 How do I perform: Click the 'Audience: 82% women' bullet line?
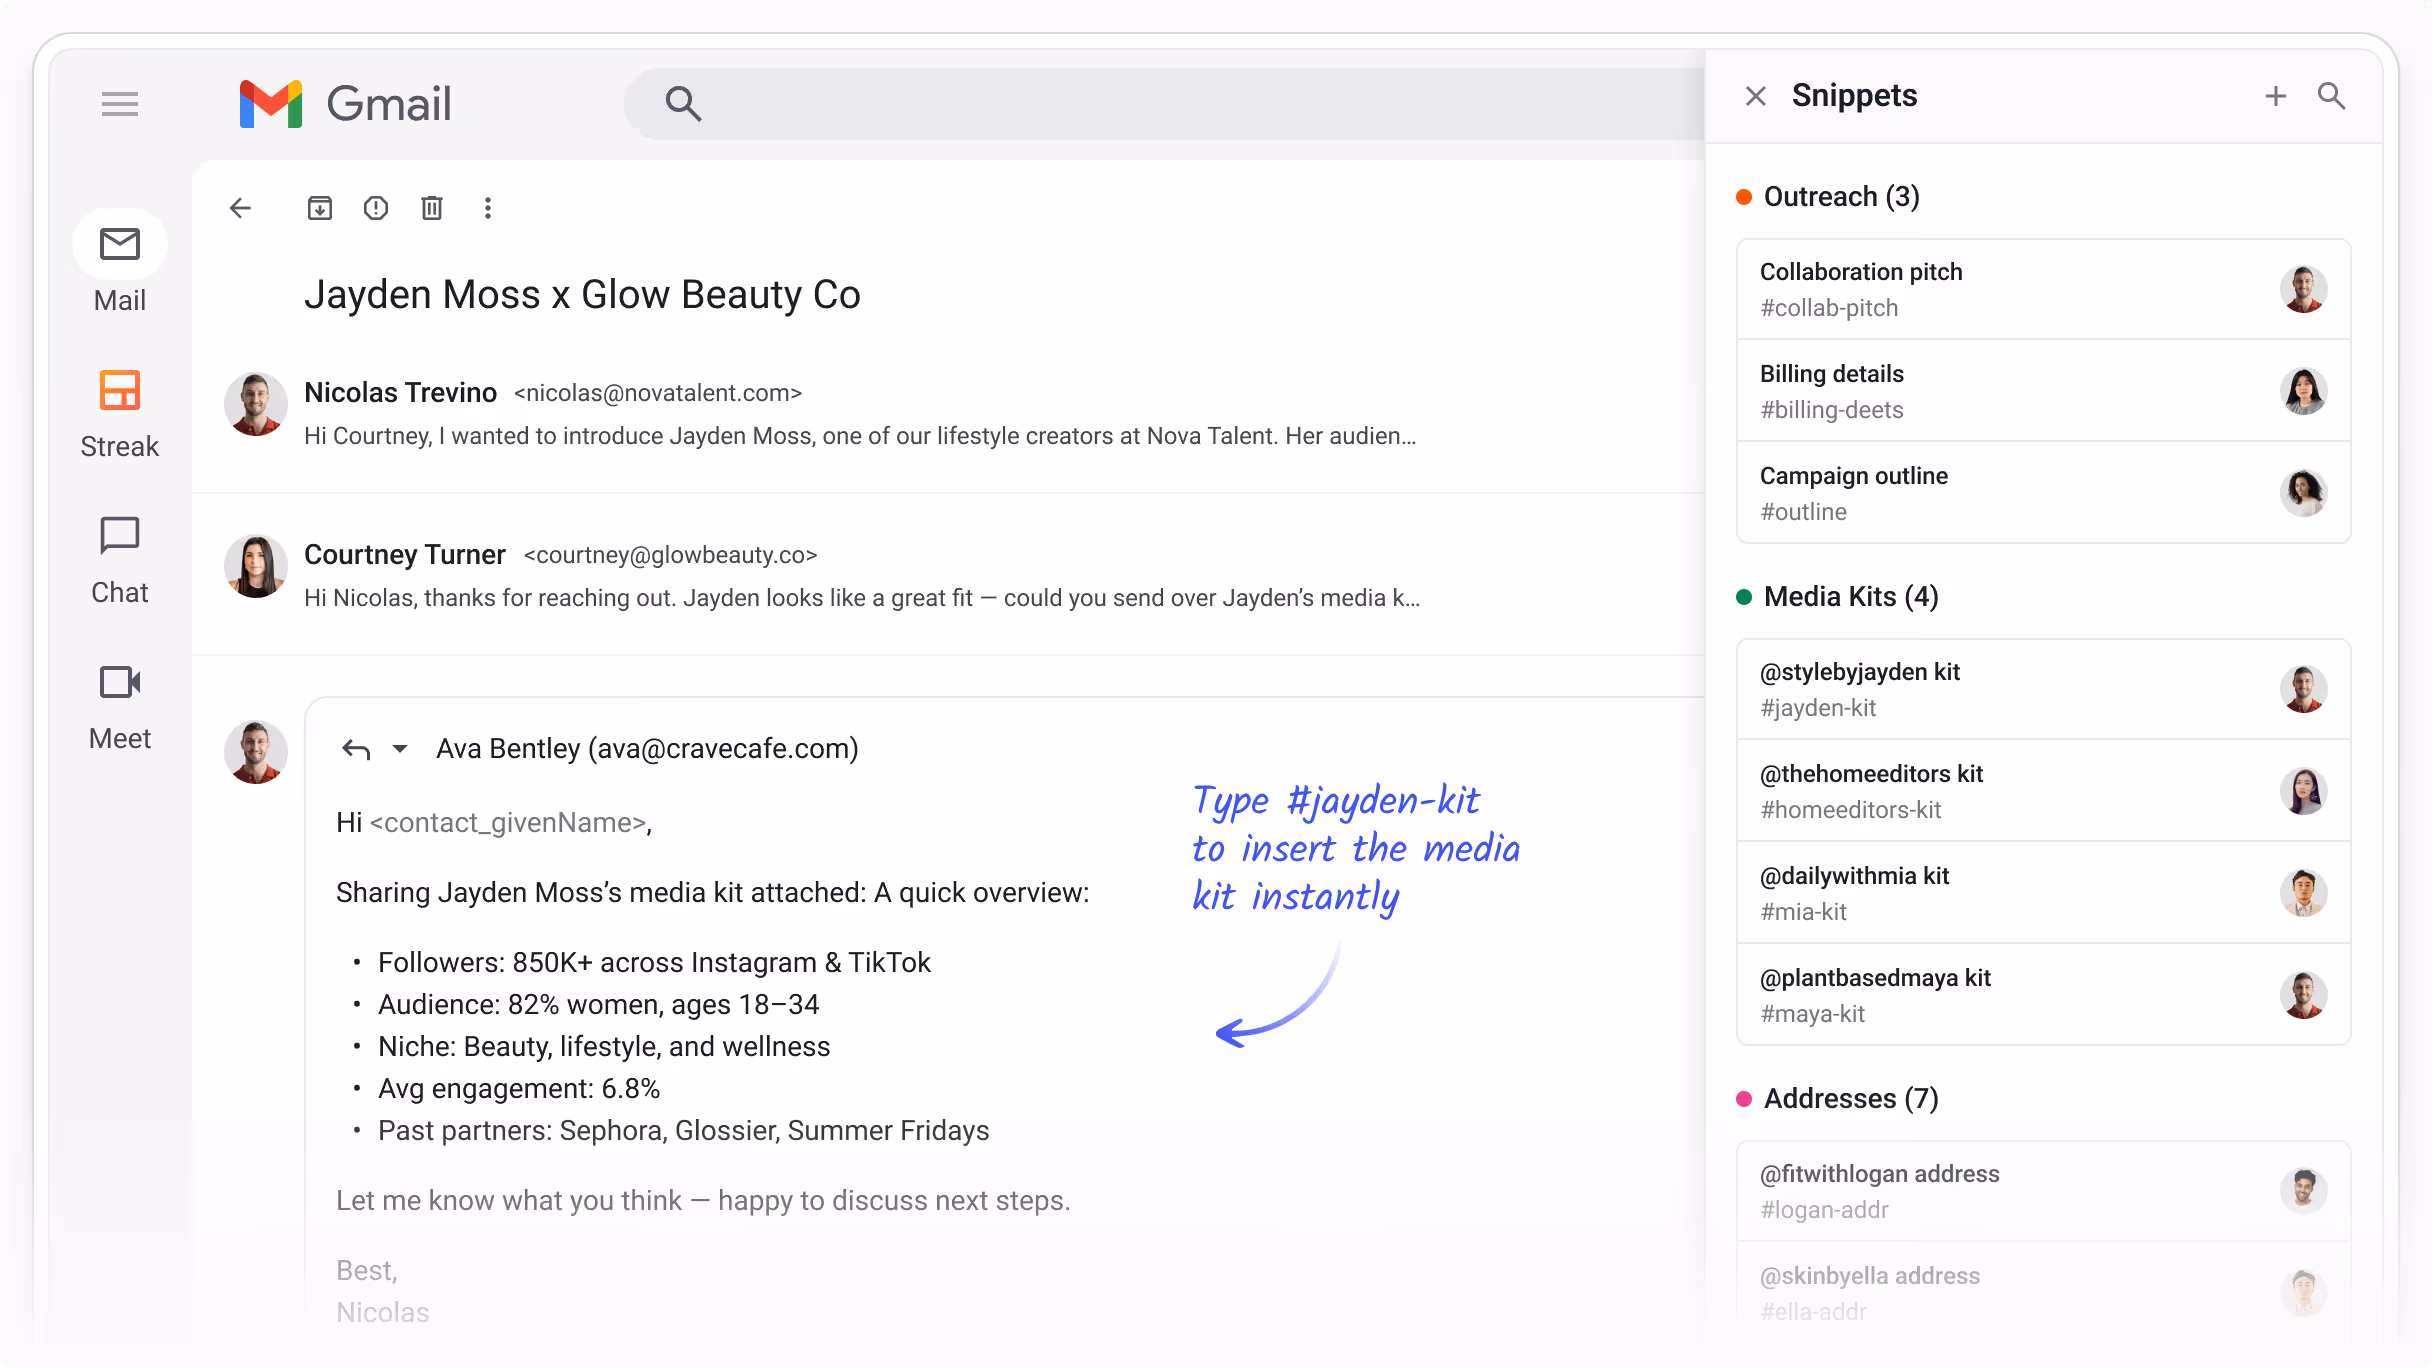tap(598, 1005)
